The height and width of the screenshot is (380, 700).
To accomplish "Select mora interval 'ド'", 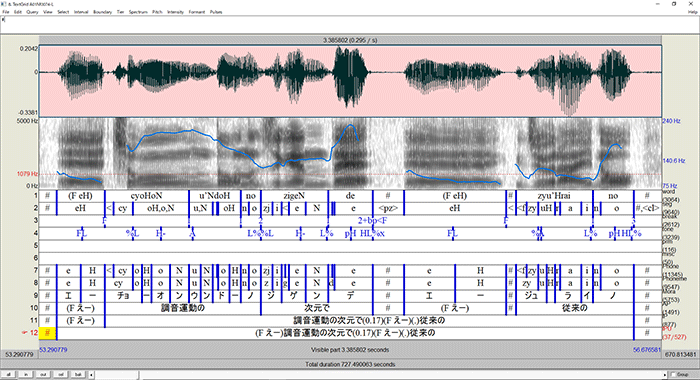I will click(x=221, y=296).
